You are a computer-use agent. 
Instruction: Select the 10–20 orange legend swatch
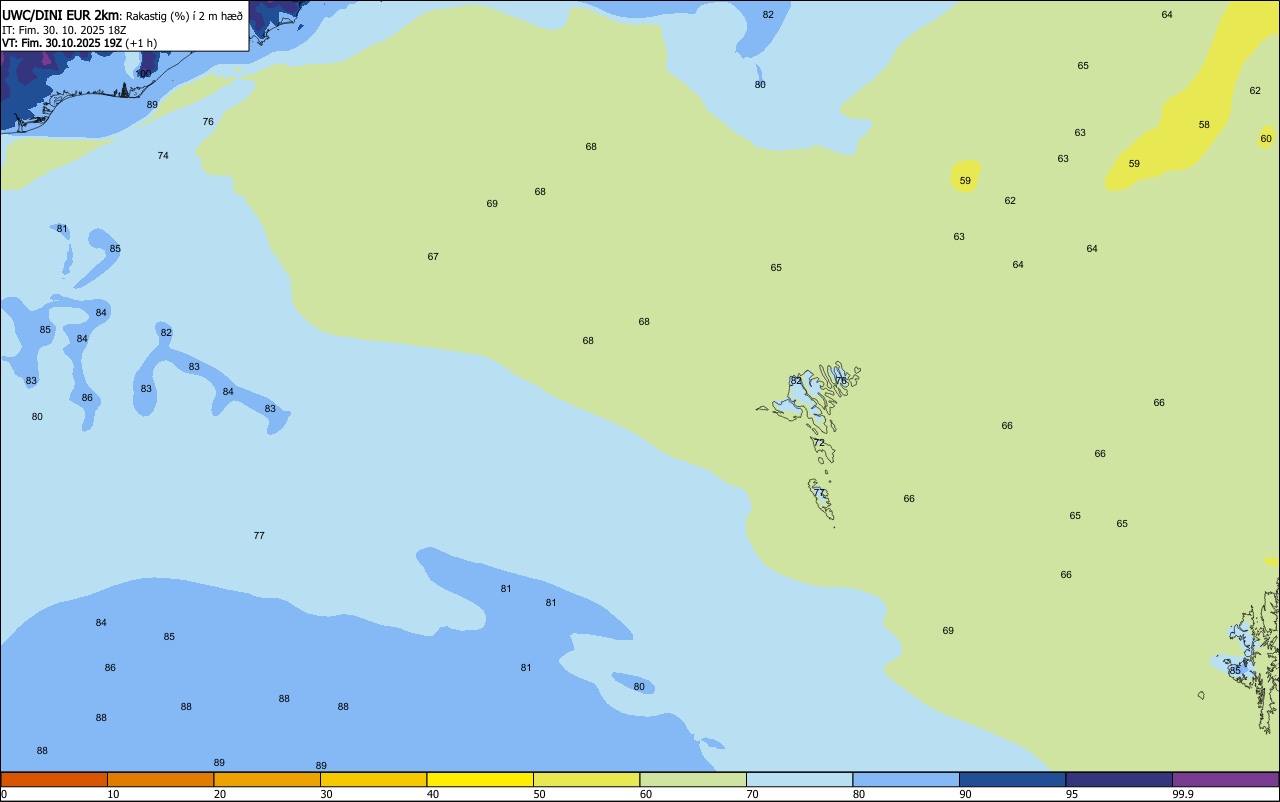(x=160, y=779)
